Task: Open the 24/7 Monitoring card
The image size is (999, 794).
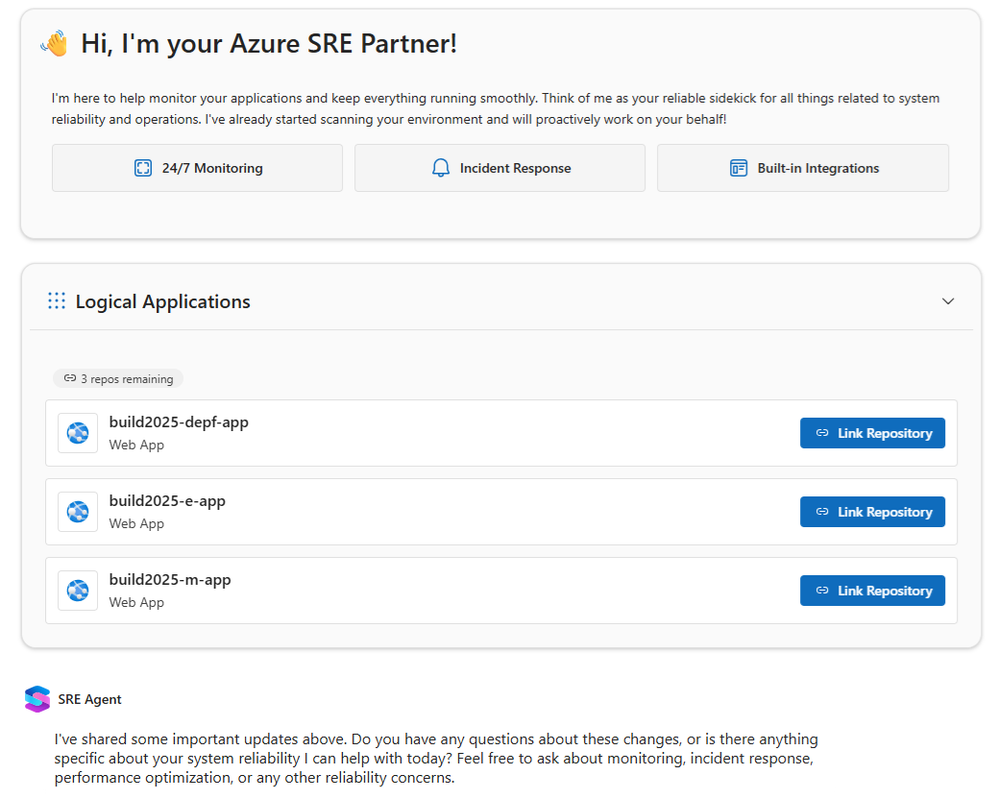Action: (x=197, y=168)
